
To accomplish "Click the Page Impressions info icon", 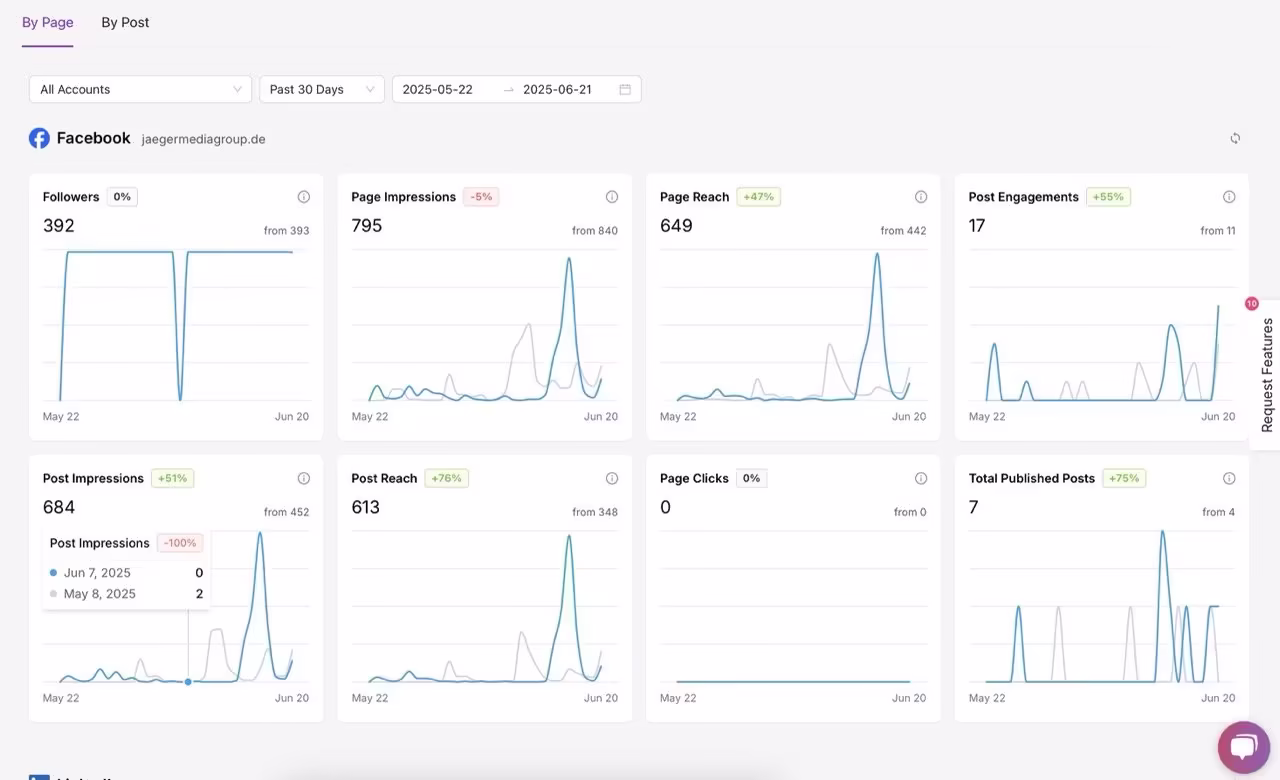I will point(612,197).
